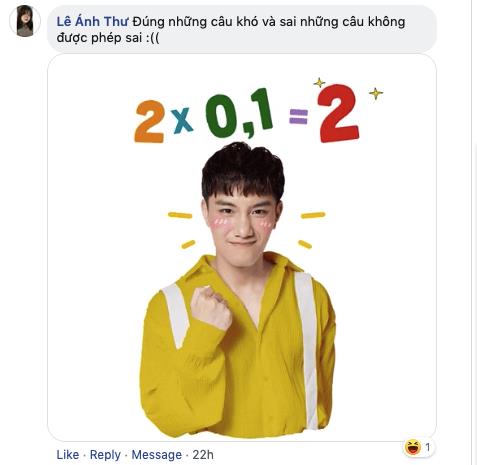Image resolution: width=477 pixels, height=465 pixels.
Task: Click the raised fist in the sticker
Action: [211, 307]
